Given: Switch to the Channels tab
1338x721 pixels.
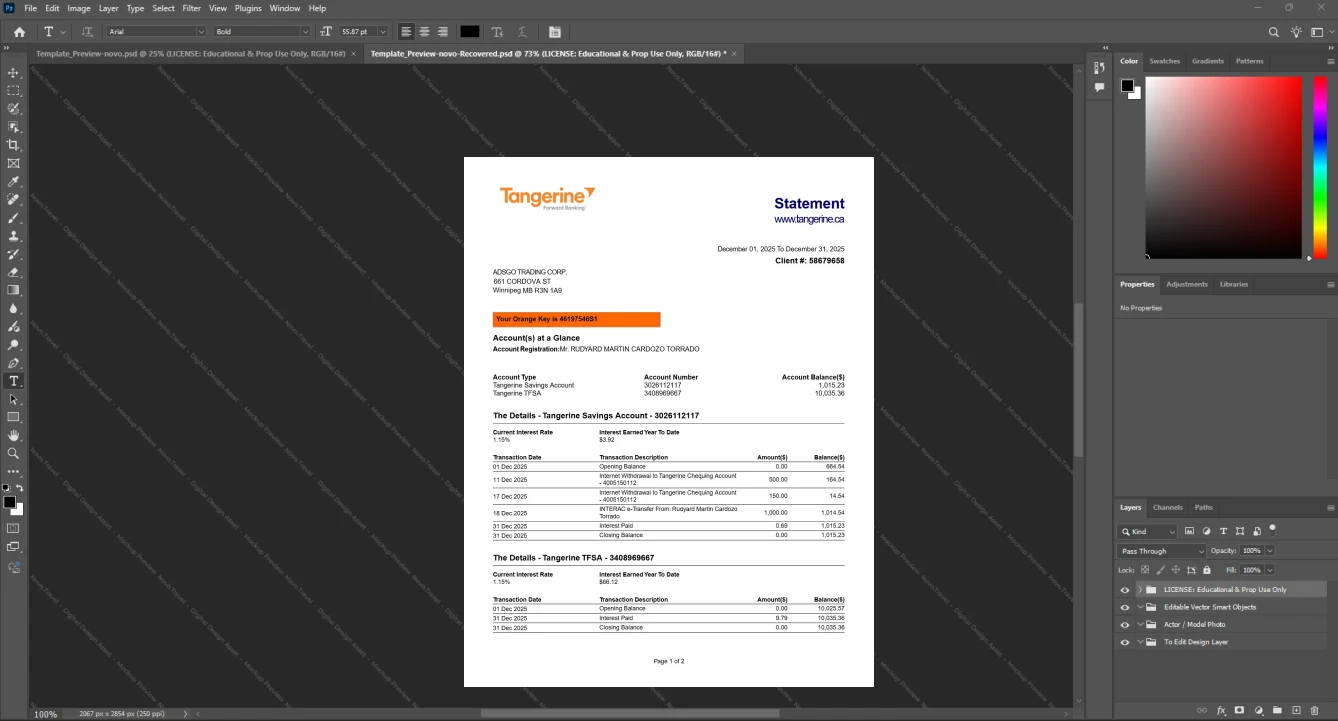Looking at the screenshot, I should [x=1167, y=507].
